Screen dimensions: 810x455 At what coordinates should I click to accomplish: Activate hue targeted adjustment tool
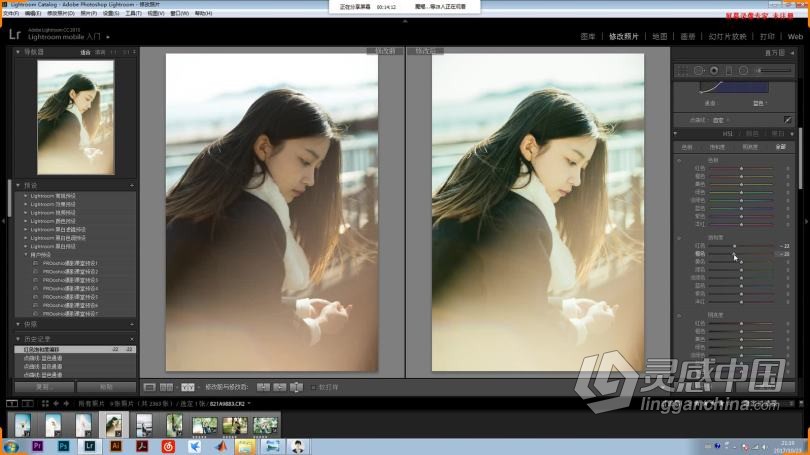click(x=679, y=161)
